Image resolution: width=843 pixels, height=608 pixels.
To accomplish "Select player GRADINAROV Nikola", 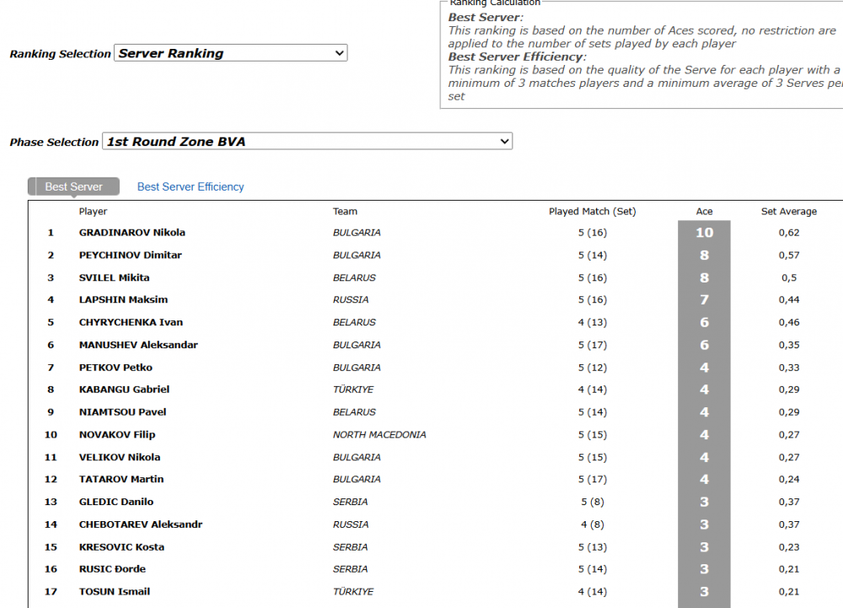I will tap(132, 232).
